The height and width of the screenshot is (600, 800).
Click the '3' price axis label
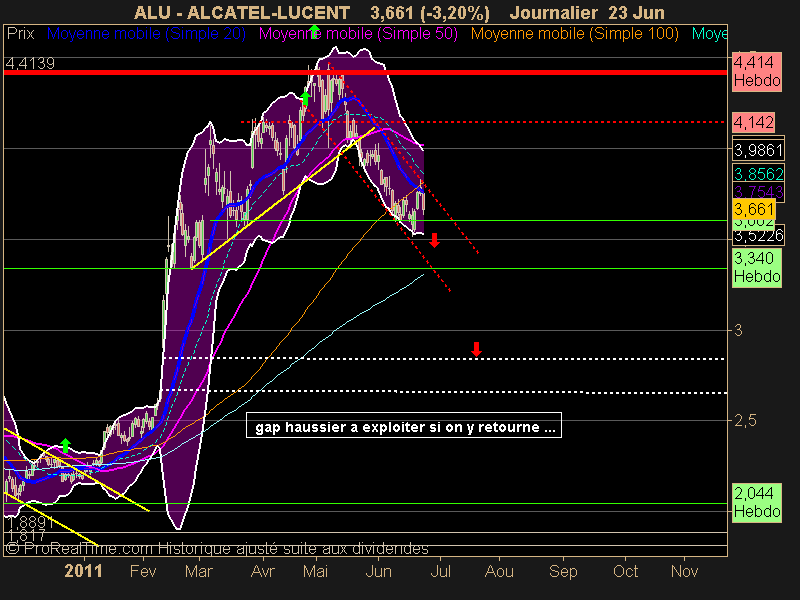click(738, 331)
